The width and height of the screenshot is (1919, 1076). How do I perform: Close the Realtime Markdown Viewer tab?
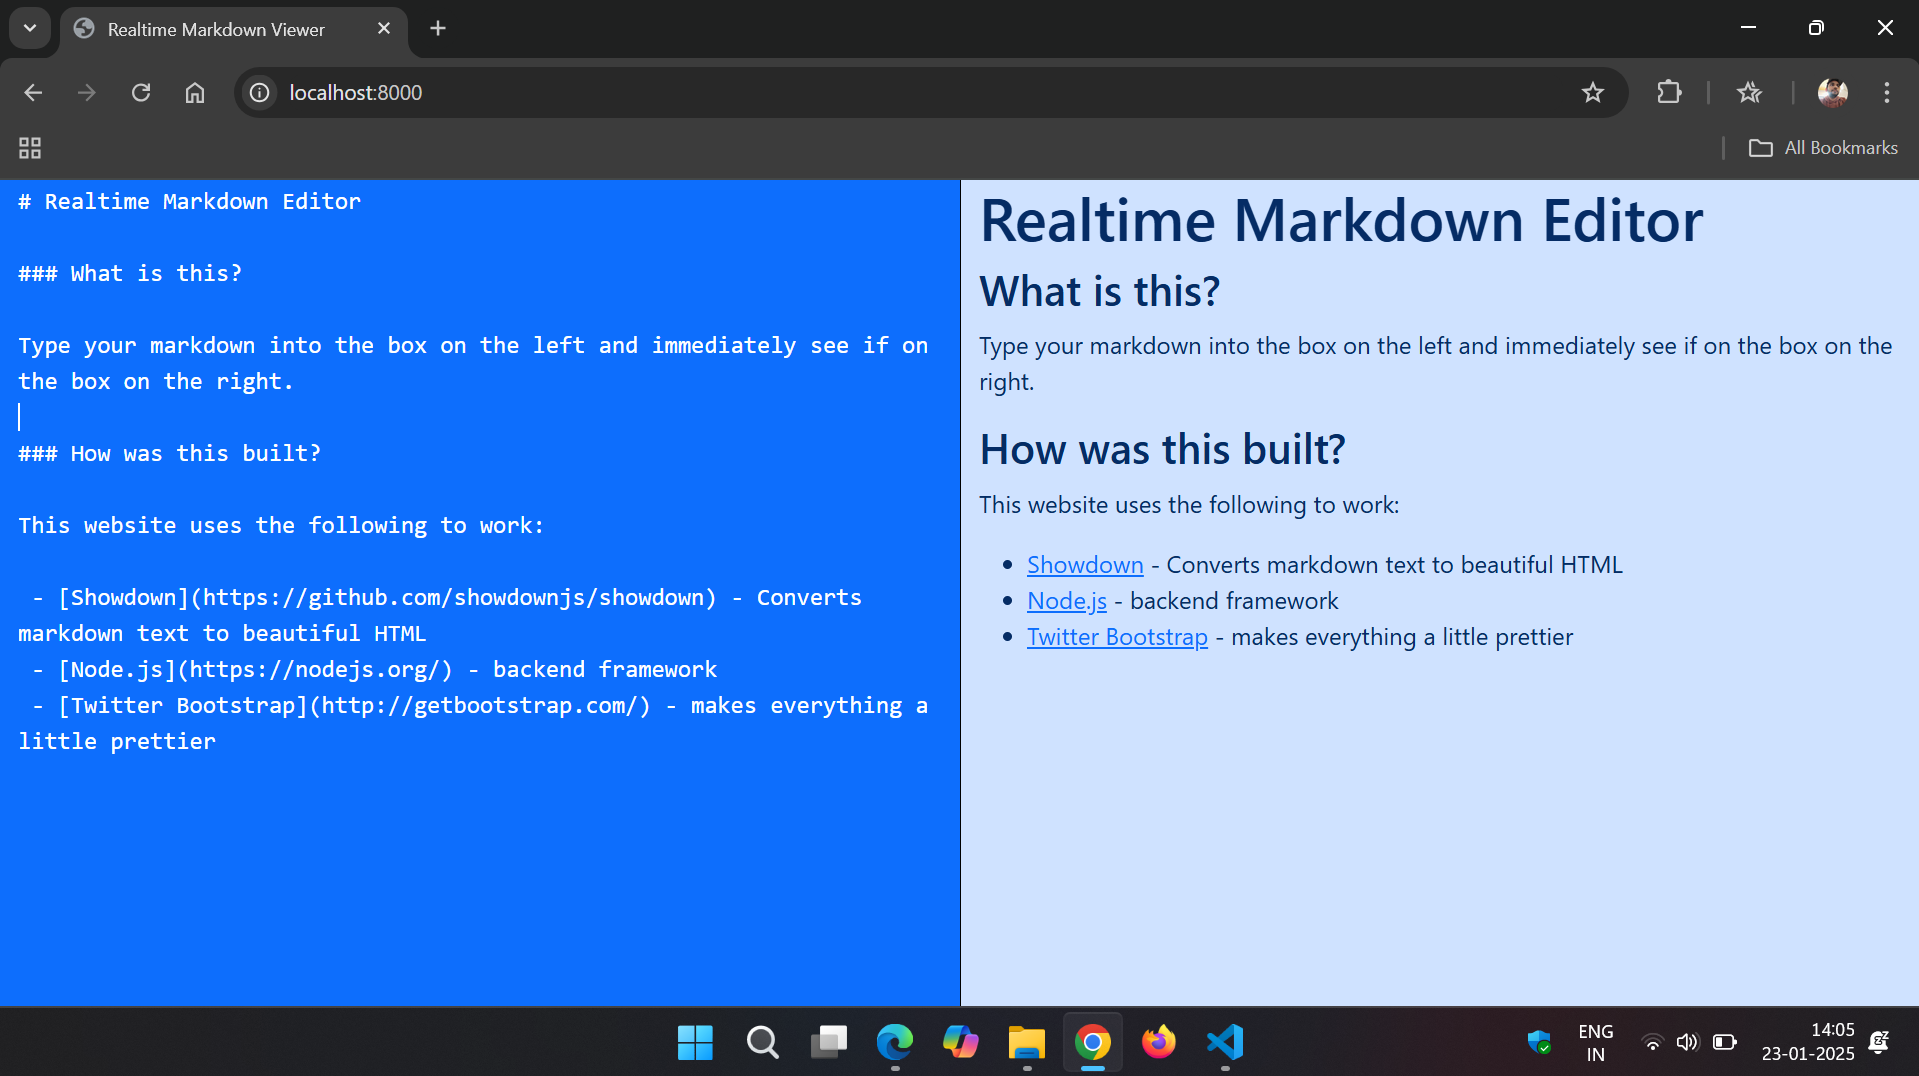(x=384, y=28)
